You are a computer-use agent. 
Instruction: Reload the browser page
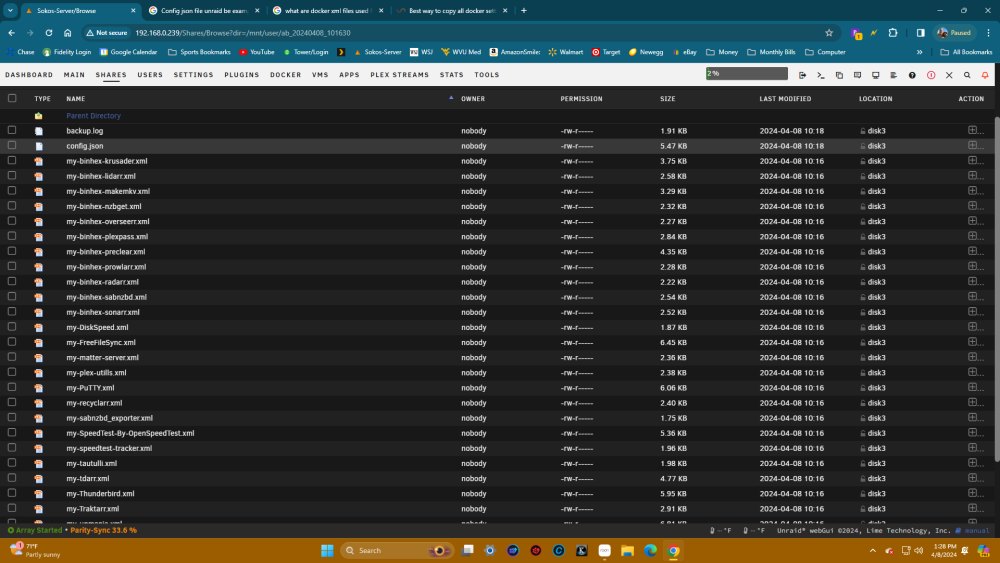point(48,33)
